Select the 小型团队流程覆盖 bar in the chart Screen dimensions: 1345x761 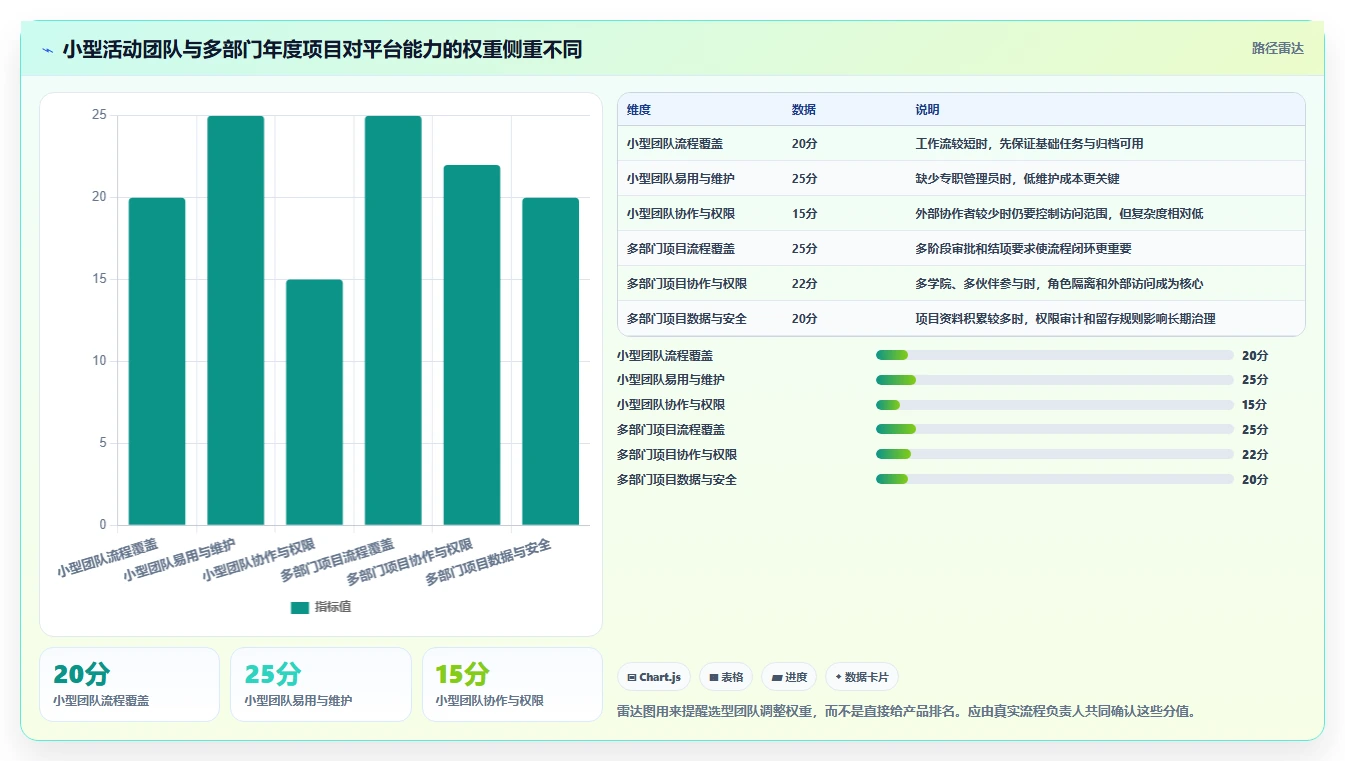[x=157, y=361]
